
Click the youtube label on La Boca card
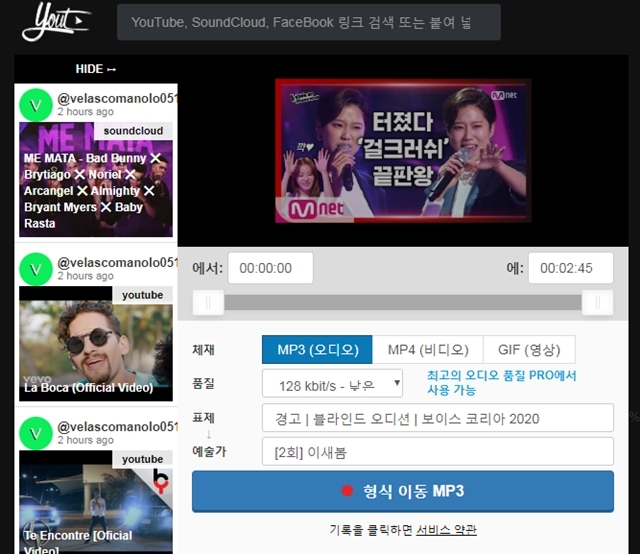click(x=142, y=295)
